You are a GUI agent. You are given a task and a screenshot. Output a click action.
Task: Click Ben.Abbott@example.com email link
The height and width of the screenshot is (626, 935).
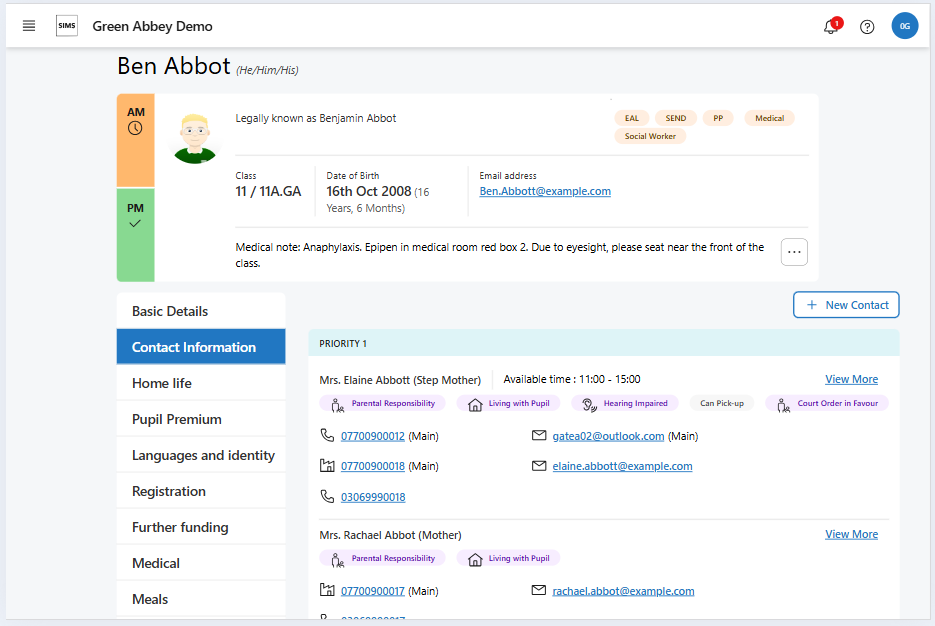(x=545, y=191)
